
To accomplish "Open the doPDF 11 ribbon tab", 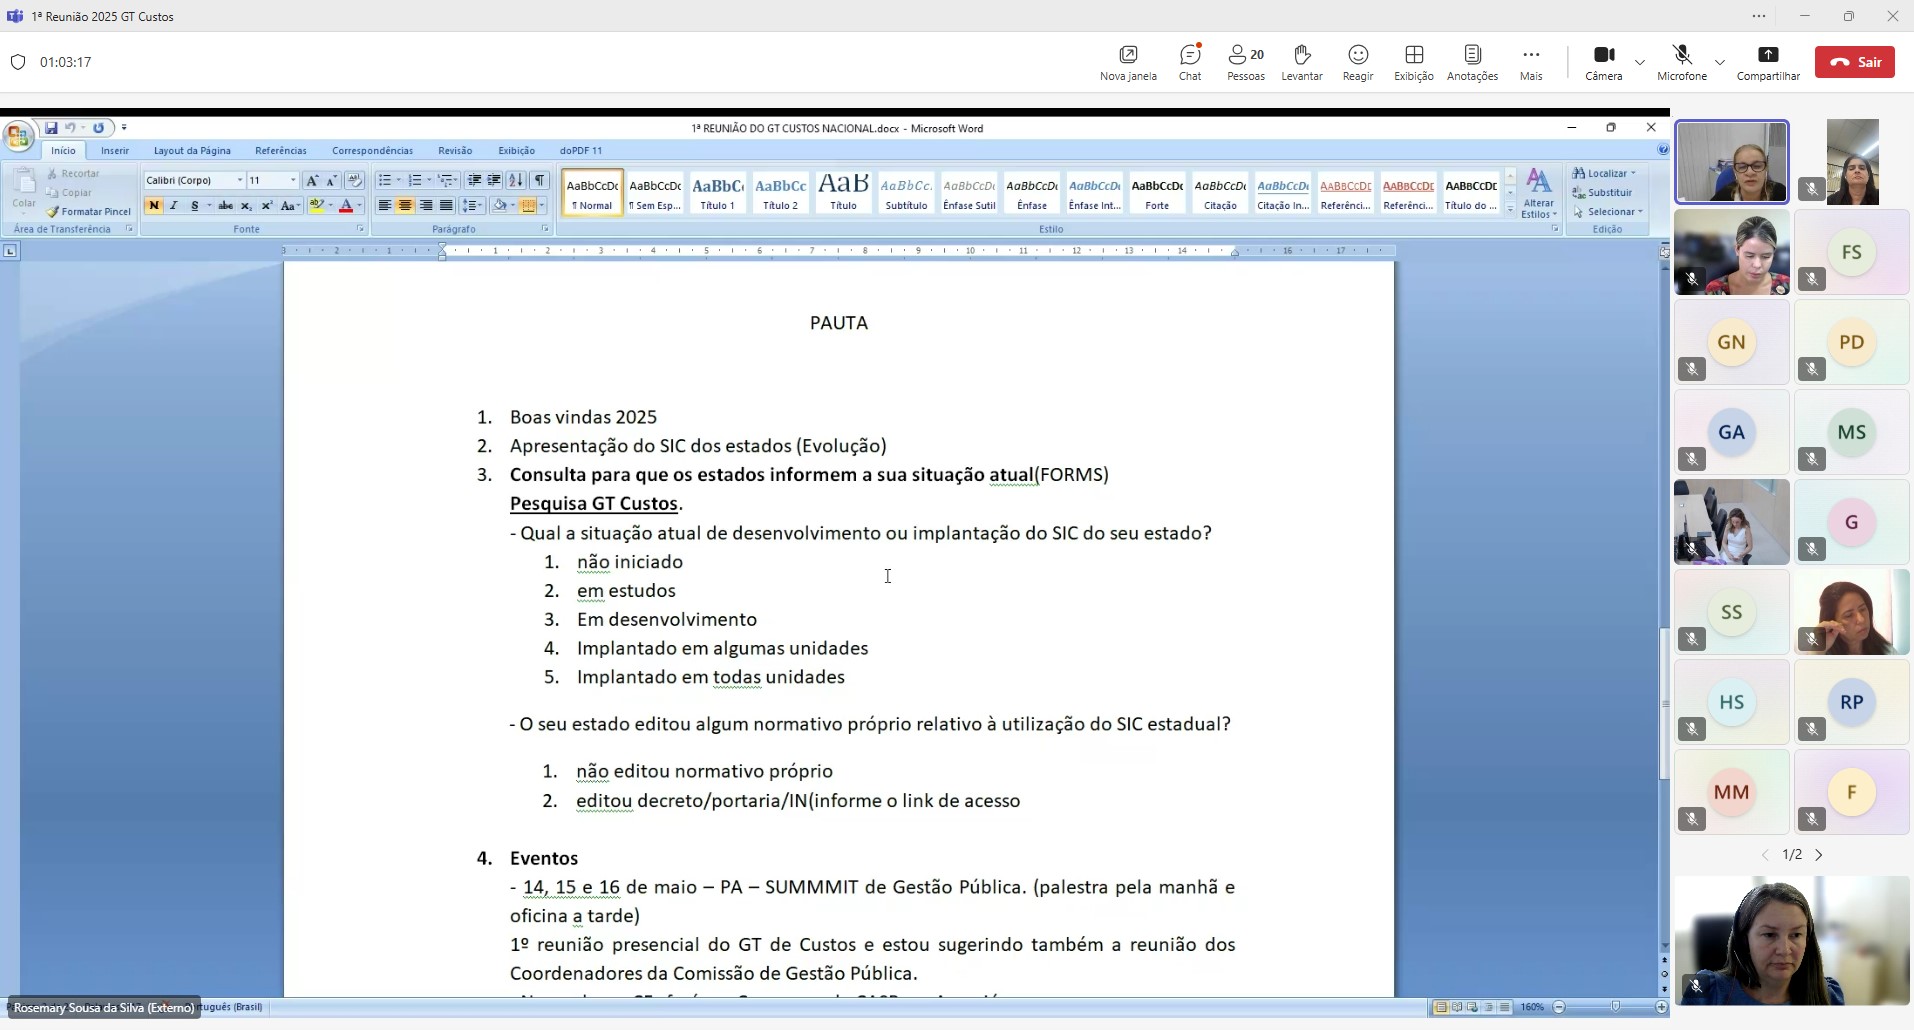I will tap(581, 150).
